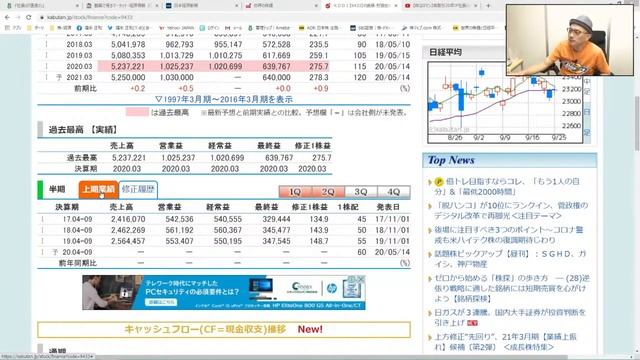Viewport: 640px width, 360px height.
Task: Click the 2020.03 highlighted row sales 5,237,221
Action: pos(128,66)
